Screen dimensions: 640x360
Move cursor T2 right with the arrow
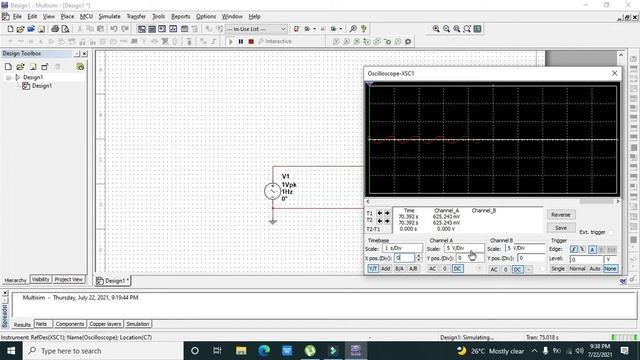387,221
